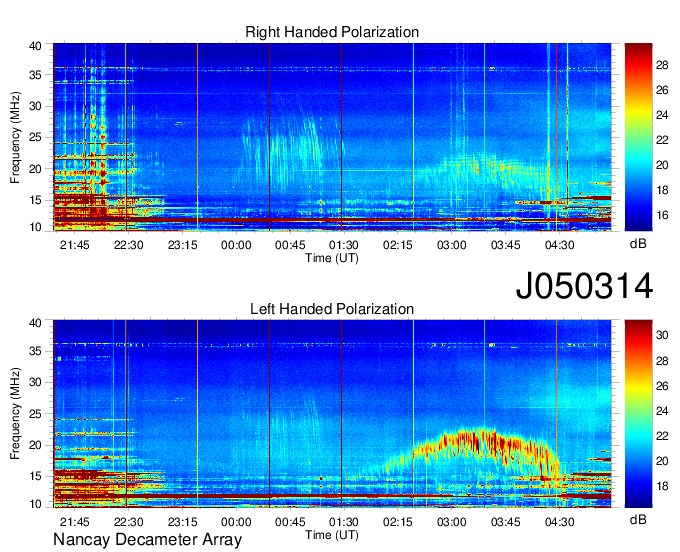Click the 18 dB value on Left Handed color bar

(662, 487)
